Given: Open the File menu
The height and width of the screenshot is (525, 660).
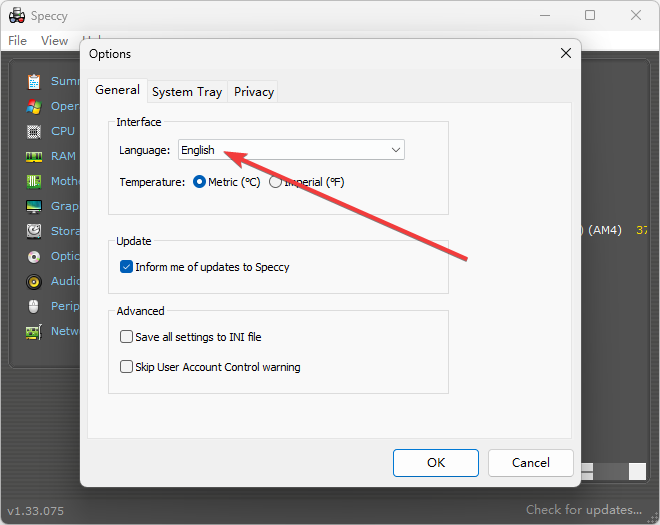Looking at the screenshot, I should pos(18,41).
